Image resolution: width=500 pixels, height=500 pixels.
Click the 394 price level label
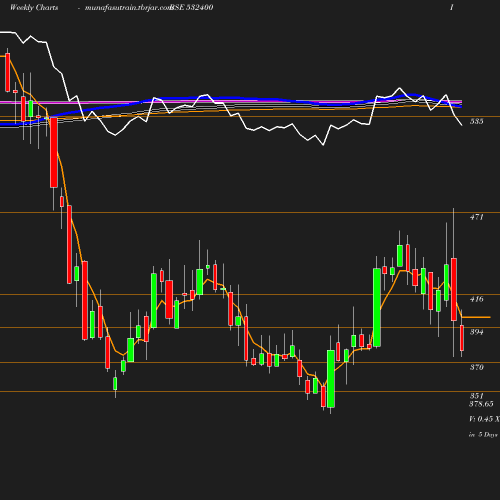(477, 332)
